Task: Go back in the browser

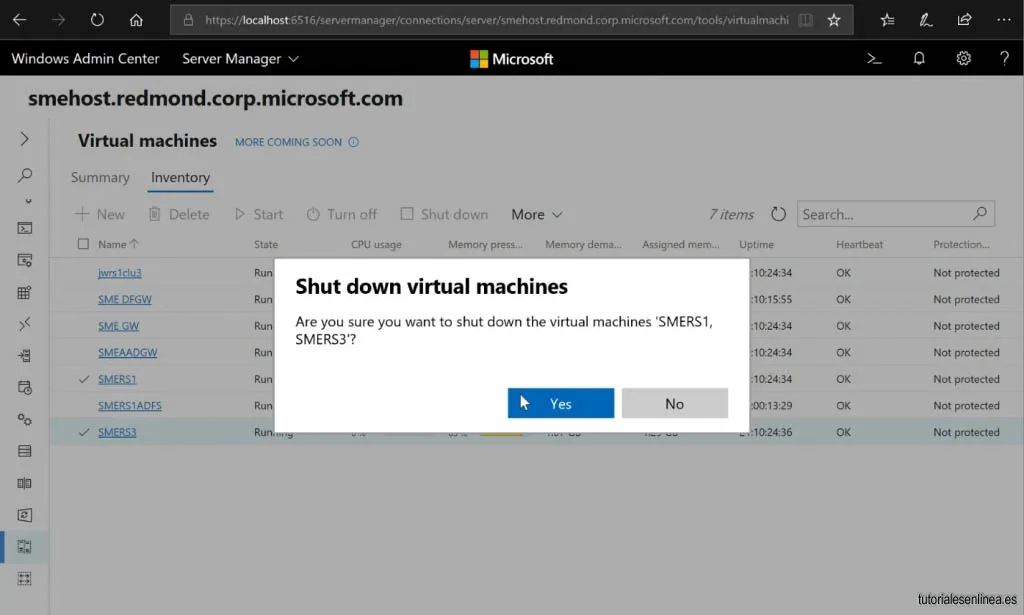Action: coord(20,20)
